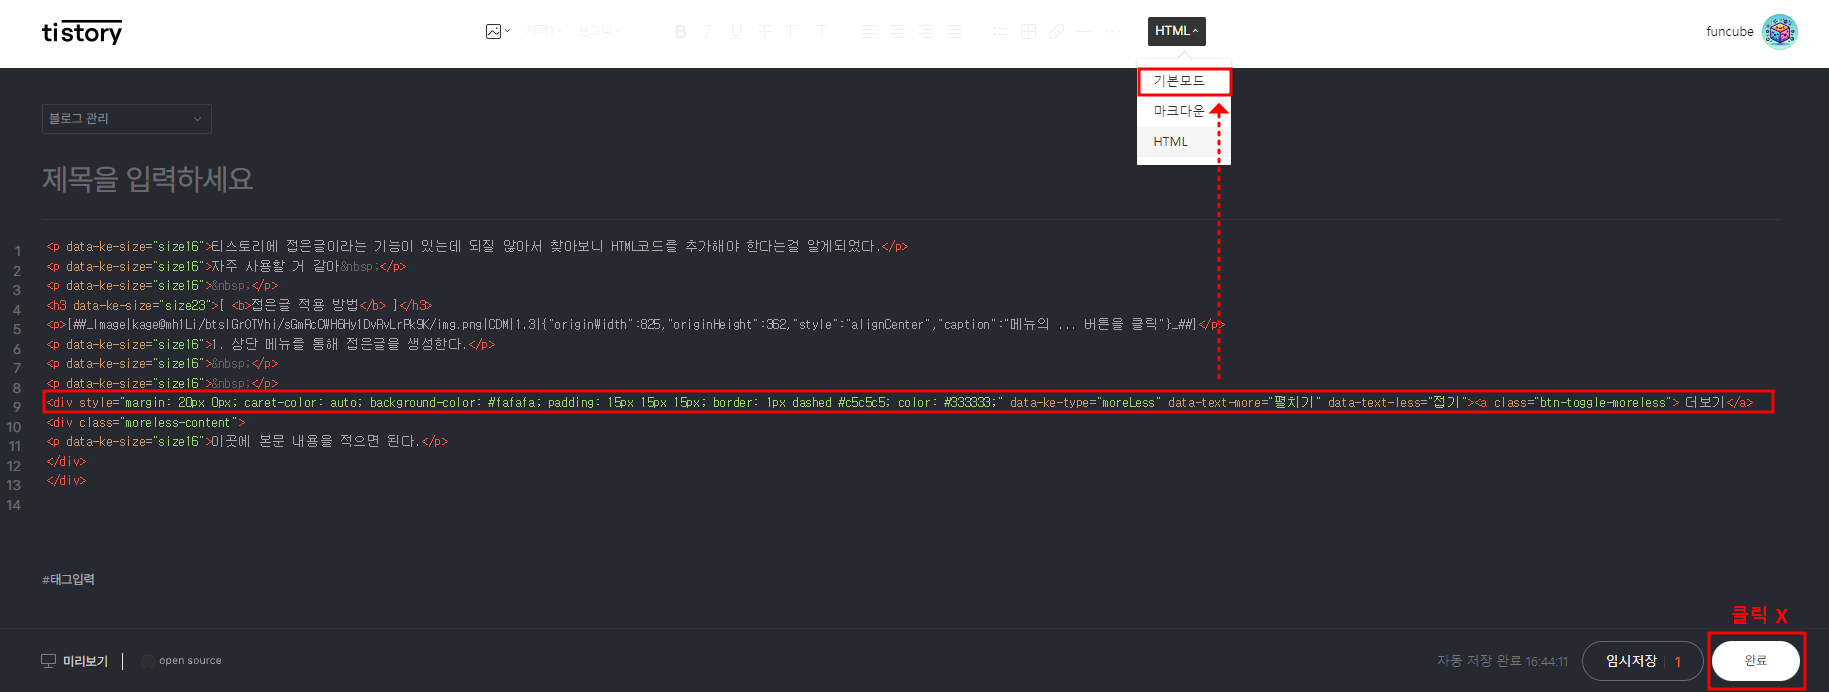Click the 완료 publish button
Viewport: 1829px width, 692px height.
coord(1756,661)
